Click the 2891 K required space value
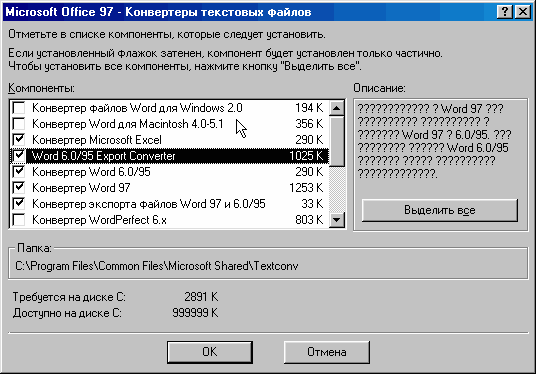 click(x=201, y=297)
